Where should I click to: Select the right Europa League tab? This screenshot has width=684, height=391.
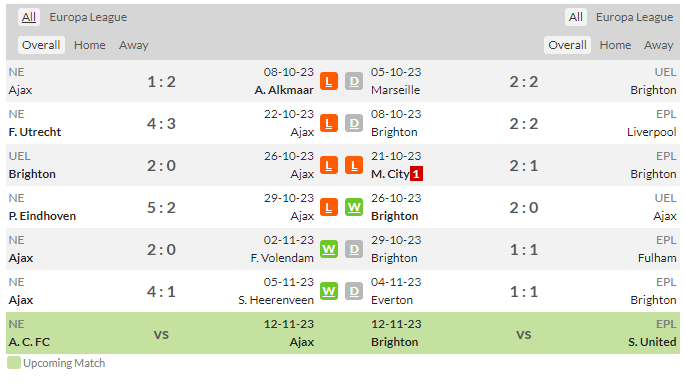click(x=634, y=17)
